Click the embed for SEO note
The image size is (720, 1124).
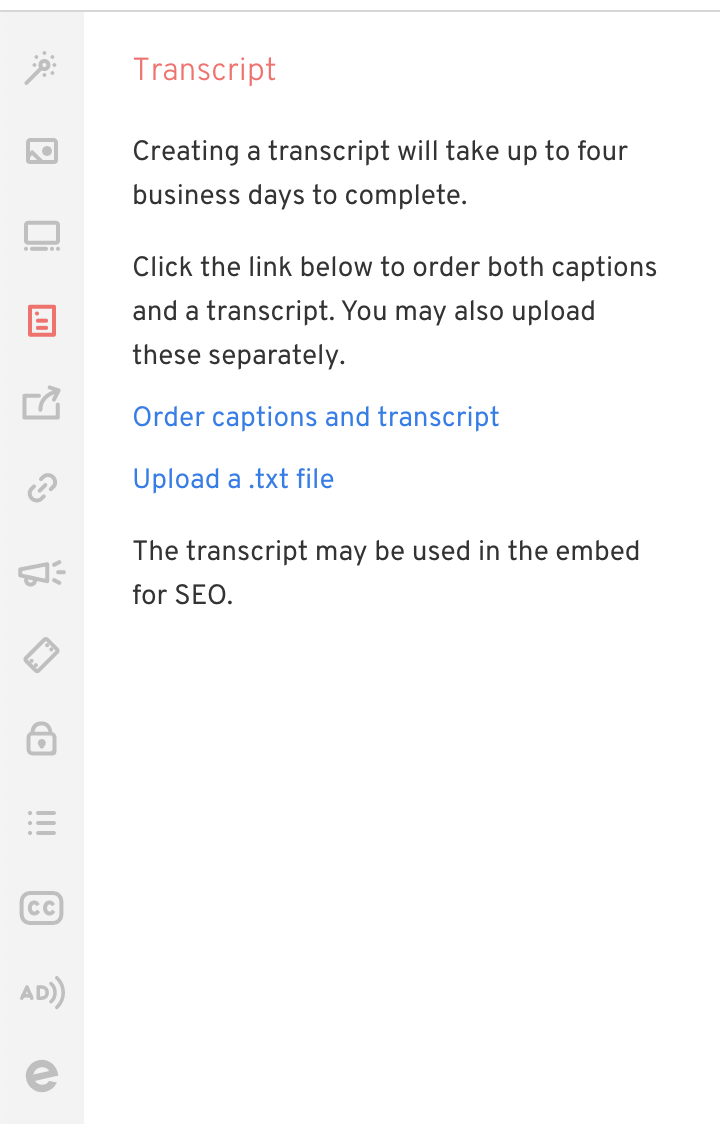point(386,573)
